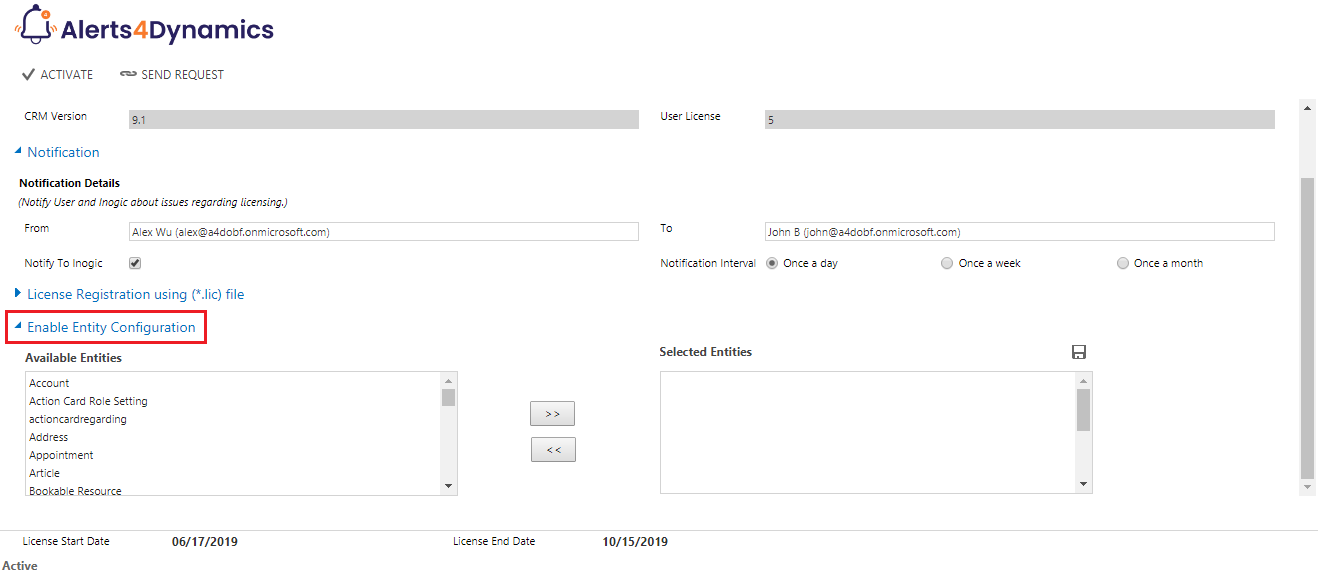Click the main page scroll-down arrow
The height and width of the screenshot is (576, 1318).
(x=1307, y=487)
